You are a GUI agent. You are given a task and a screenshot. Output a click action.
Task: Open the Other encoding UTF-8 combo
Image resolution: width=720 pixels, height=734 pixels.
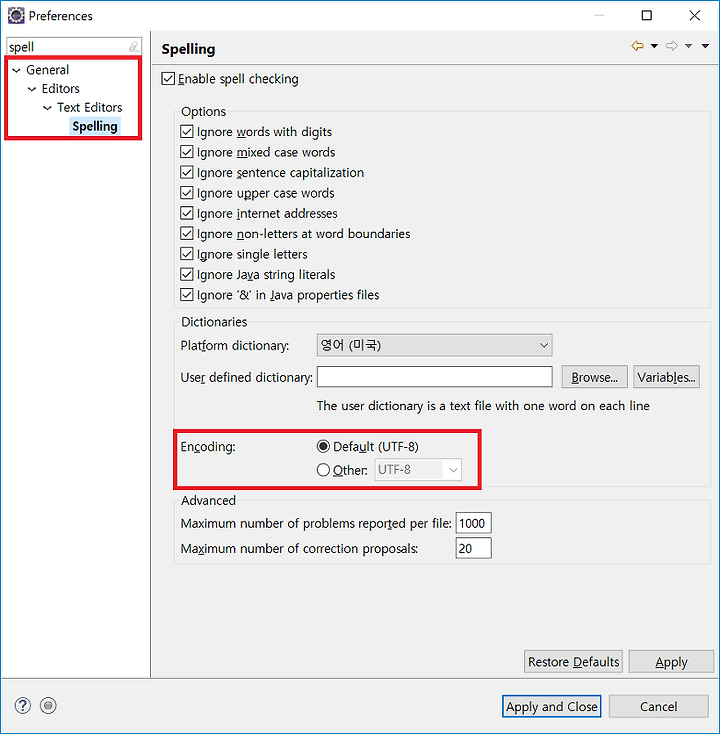pos(418,470)
